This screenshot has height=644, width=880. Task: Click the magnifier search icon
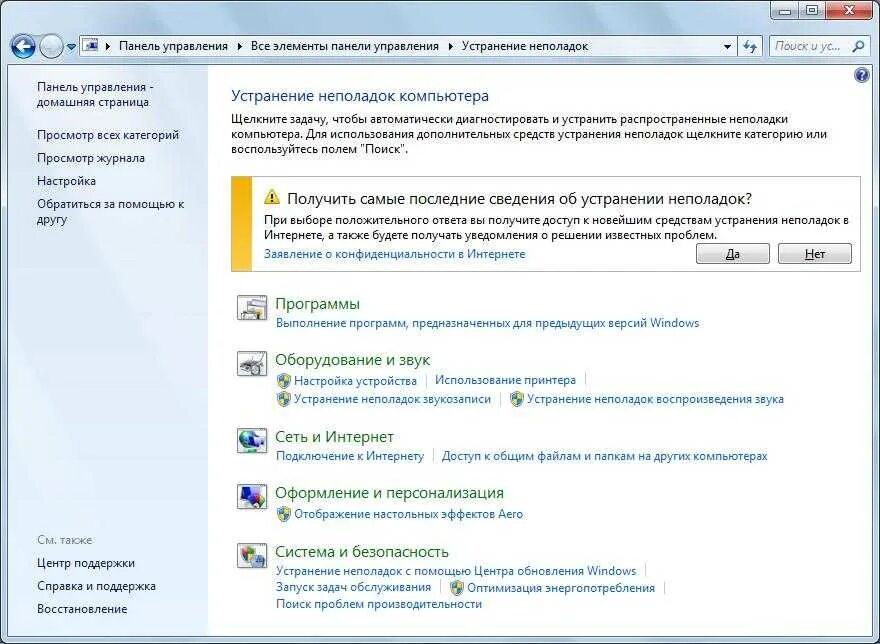858,47
